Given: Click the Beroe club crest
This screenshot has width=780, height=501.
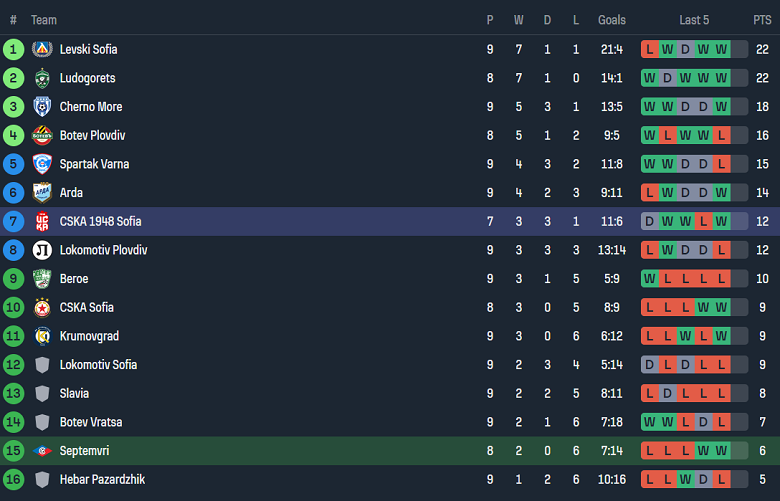Looking at the screenshot, I should (x=42, y=279).
